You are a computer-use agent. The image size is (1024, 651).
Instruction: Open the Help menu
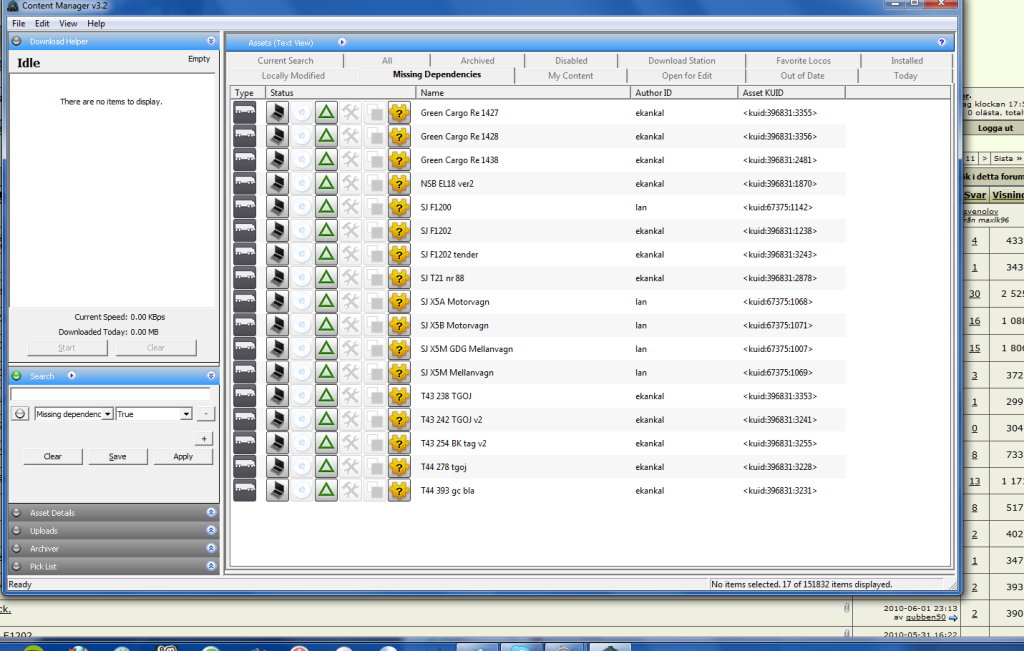point(96,24)
